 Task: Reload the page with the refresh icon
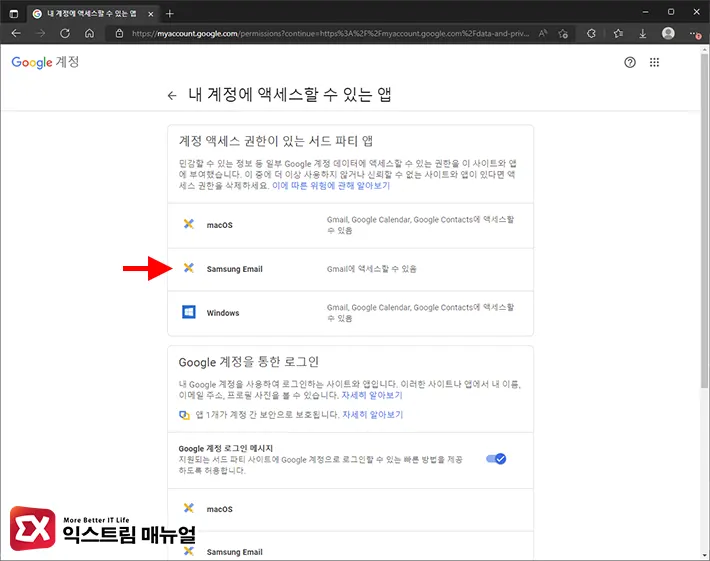coord(65,34)
